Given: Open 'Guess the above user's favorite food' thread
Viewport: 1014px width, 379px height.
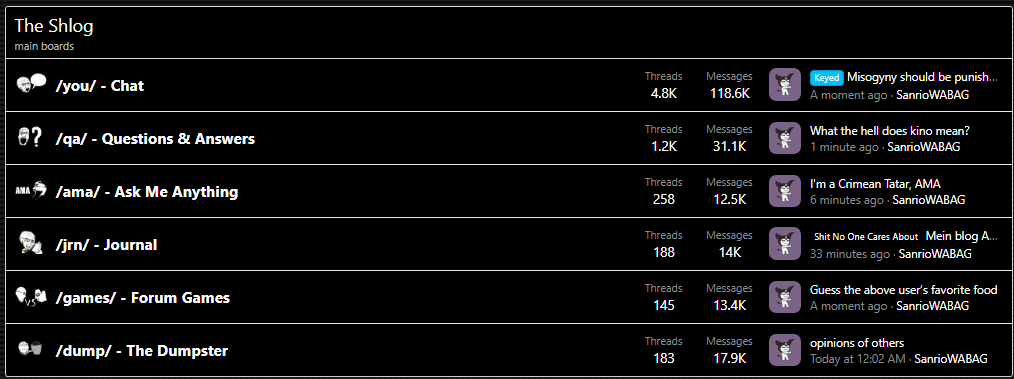Looking at the screenshot, I should tap(903, 290).
